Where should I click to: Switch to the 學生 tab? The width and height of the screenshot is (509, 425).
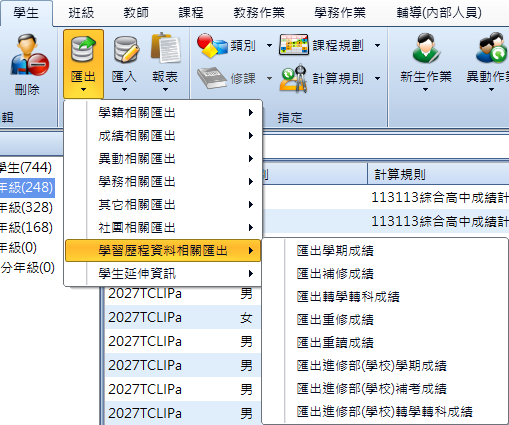tap(26, 13)
